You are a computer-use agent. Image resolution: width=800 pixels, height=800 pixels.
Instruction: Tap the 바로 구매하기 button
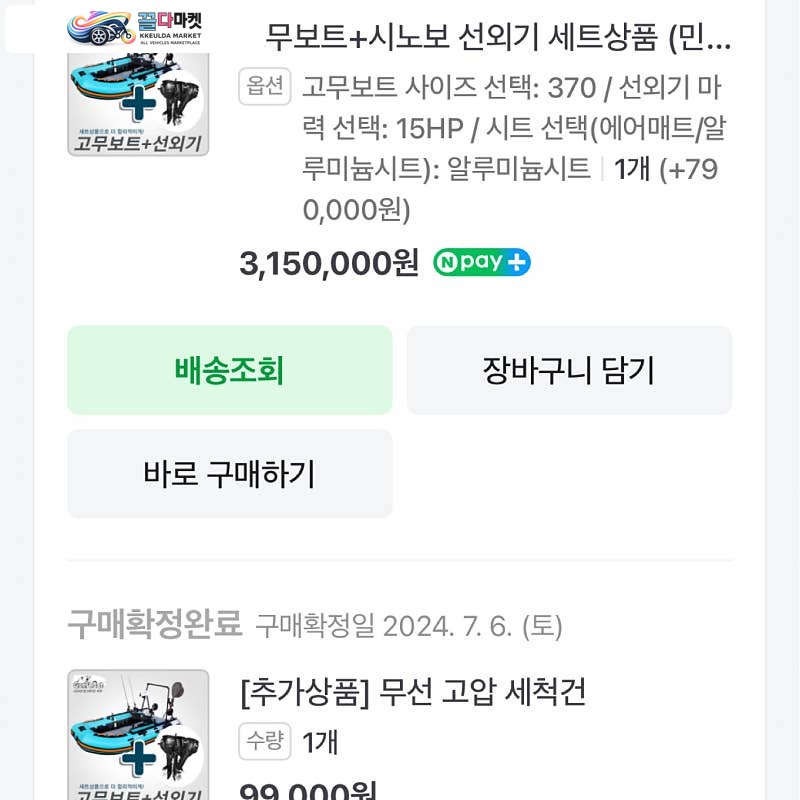click(230, 473)
